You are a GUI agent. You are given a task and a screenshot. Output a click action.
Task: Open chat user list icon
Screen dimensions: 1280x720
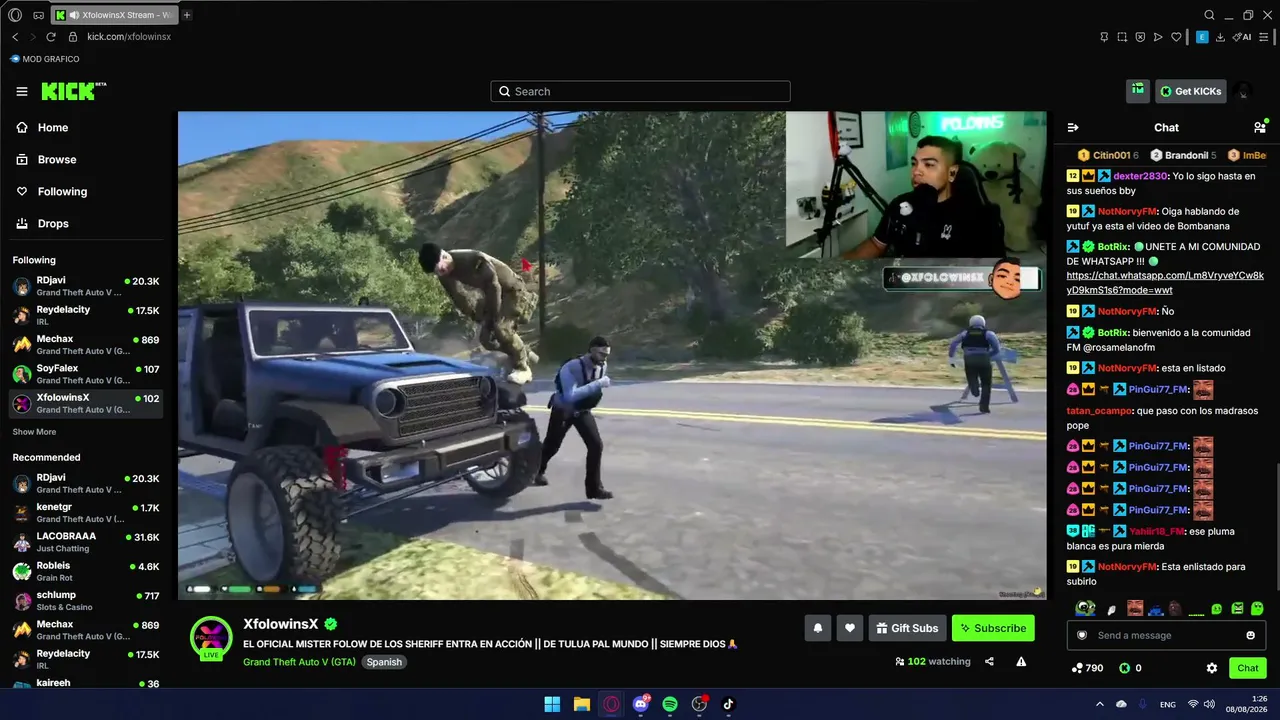click(x=1260, y=127)
